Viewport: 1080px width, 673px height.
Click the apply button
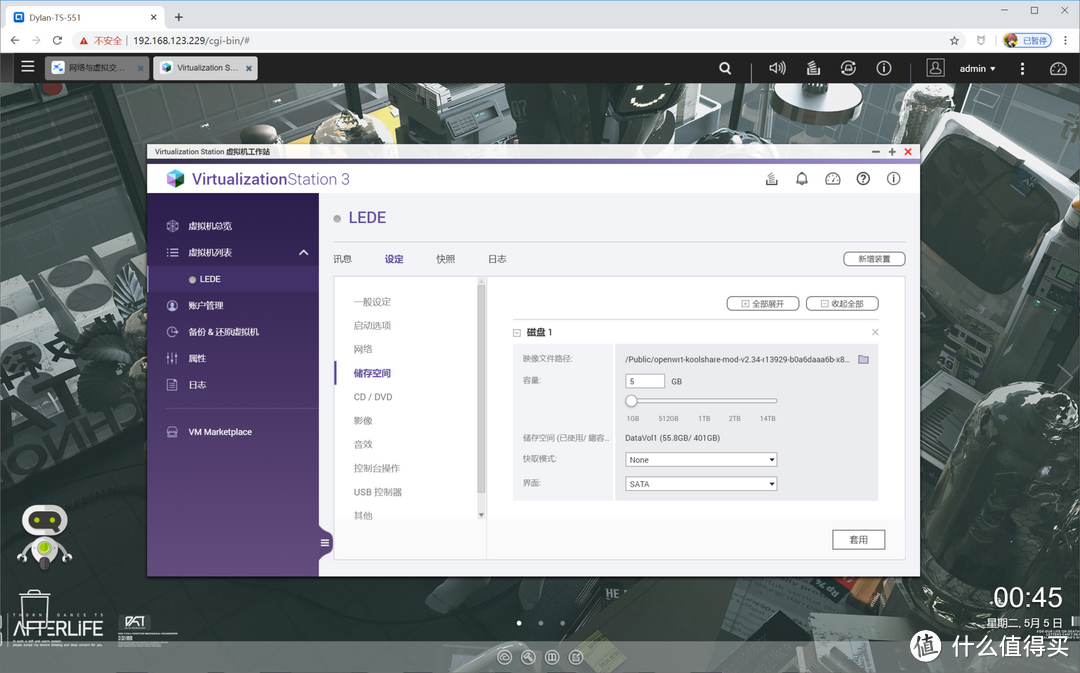coord(858,539)
